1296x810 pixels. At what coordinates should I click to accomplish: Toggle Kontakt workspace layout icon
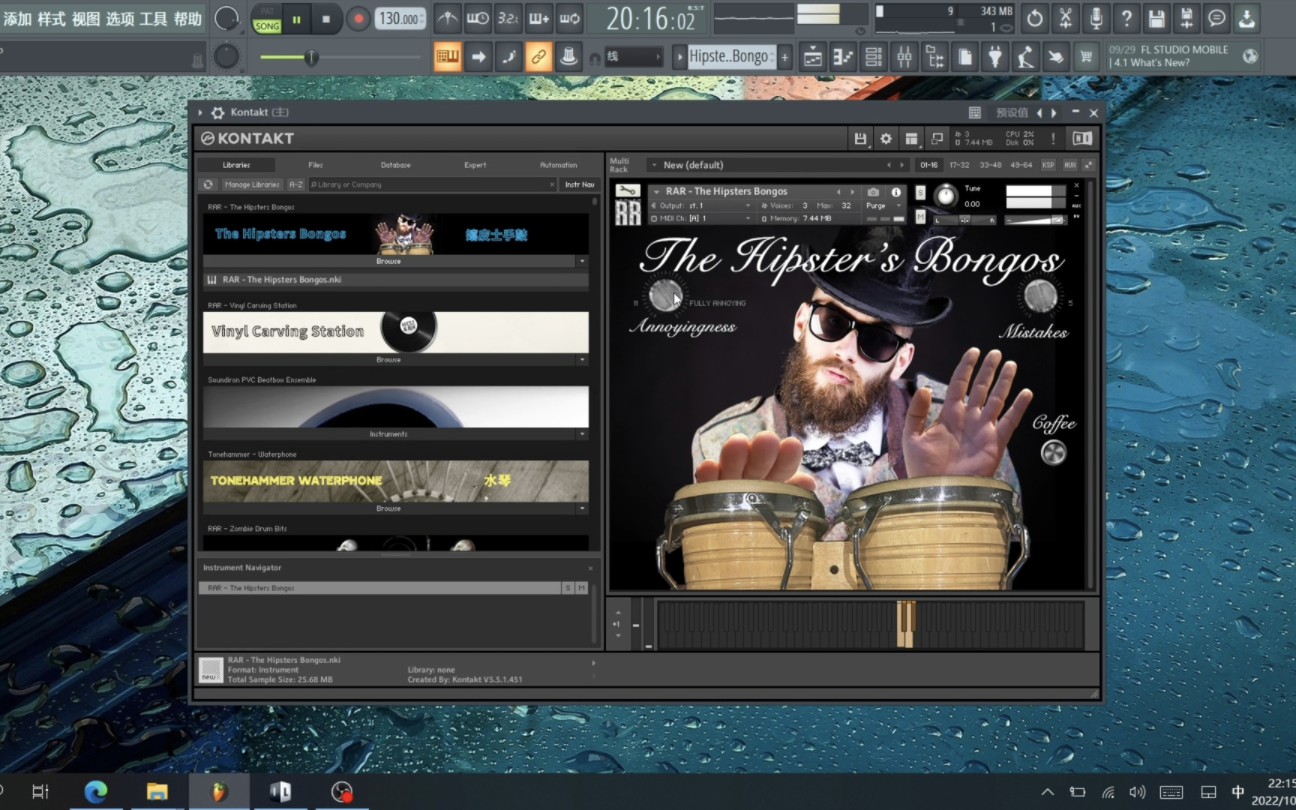click(911, 138)
